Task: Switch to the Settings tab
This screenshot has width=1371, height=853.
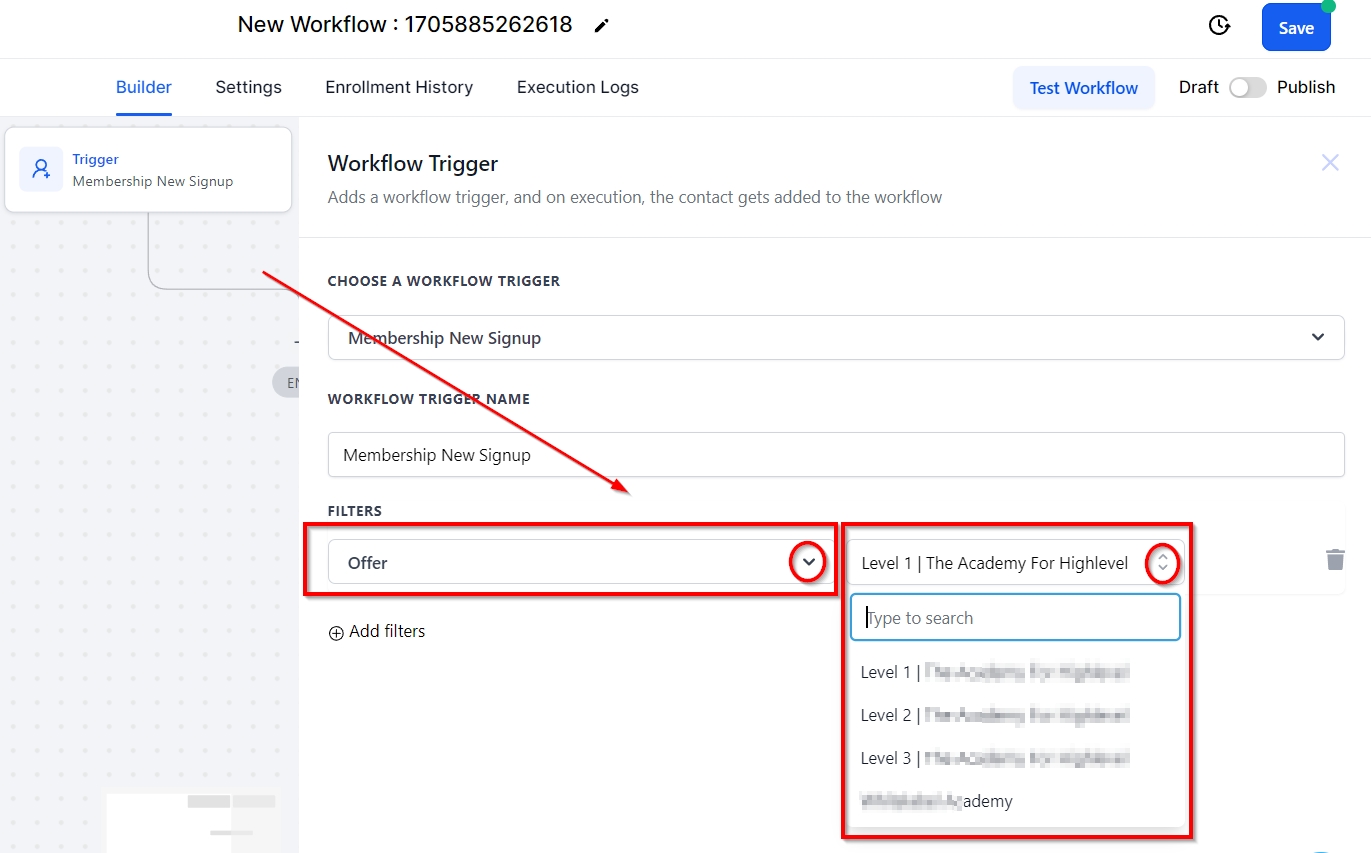Action: click(248, 88)
